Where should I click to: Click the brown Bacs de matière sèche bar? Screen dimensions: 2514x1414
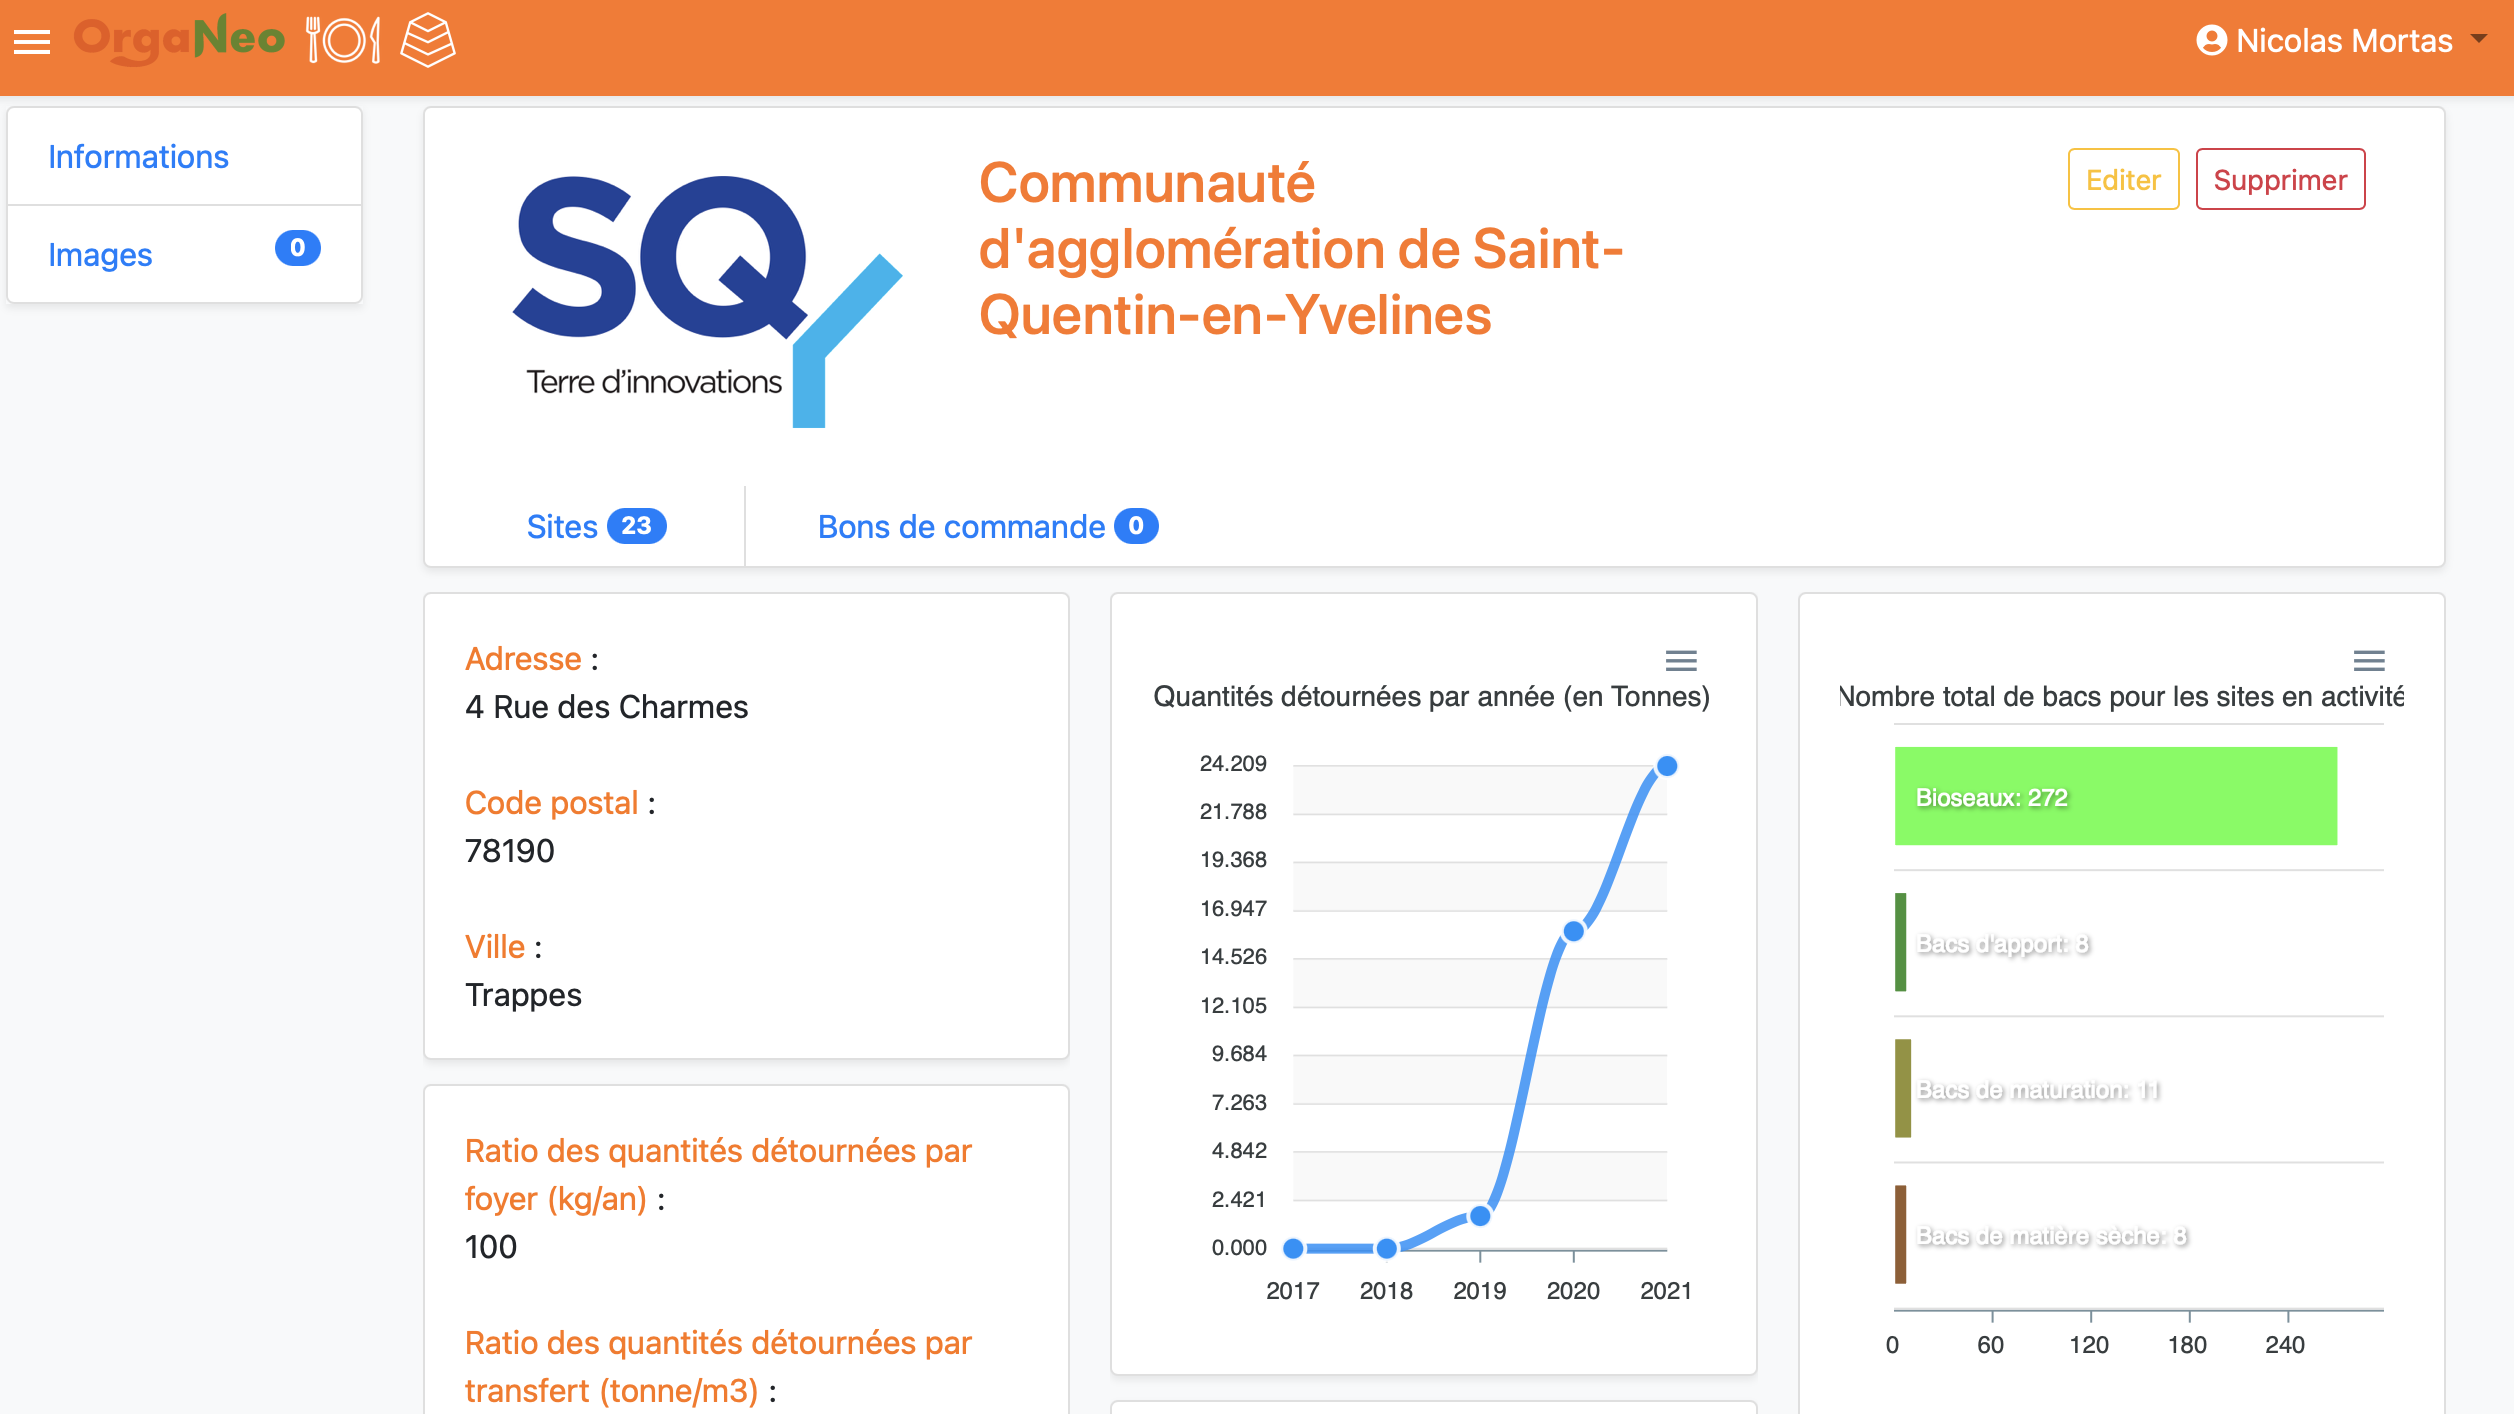[x=1900, y=1234]
